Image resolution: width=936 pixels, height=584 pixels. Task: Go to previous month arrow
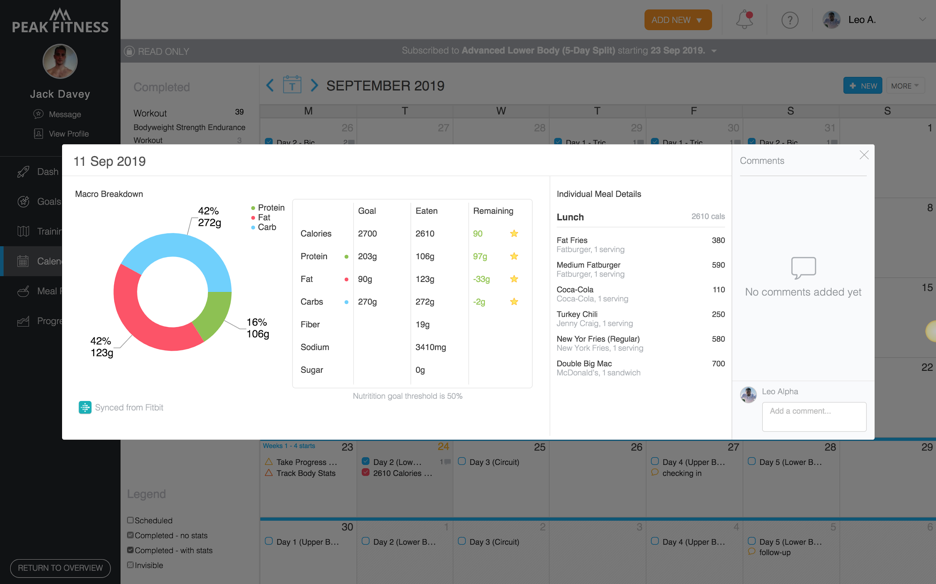[x=270, y=85]
